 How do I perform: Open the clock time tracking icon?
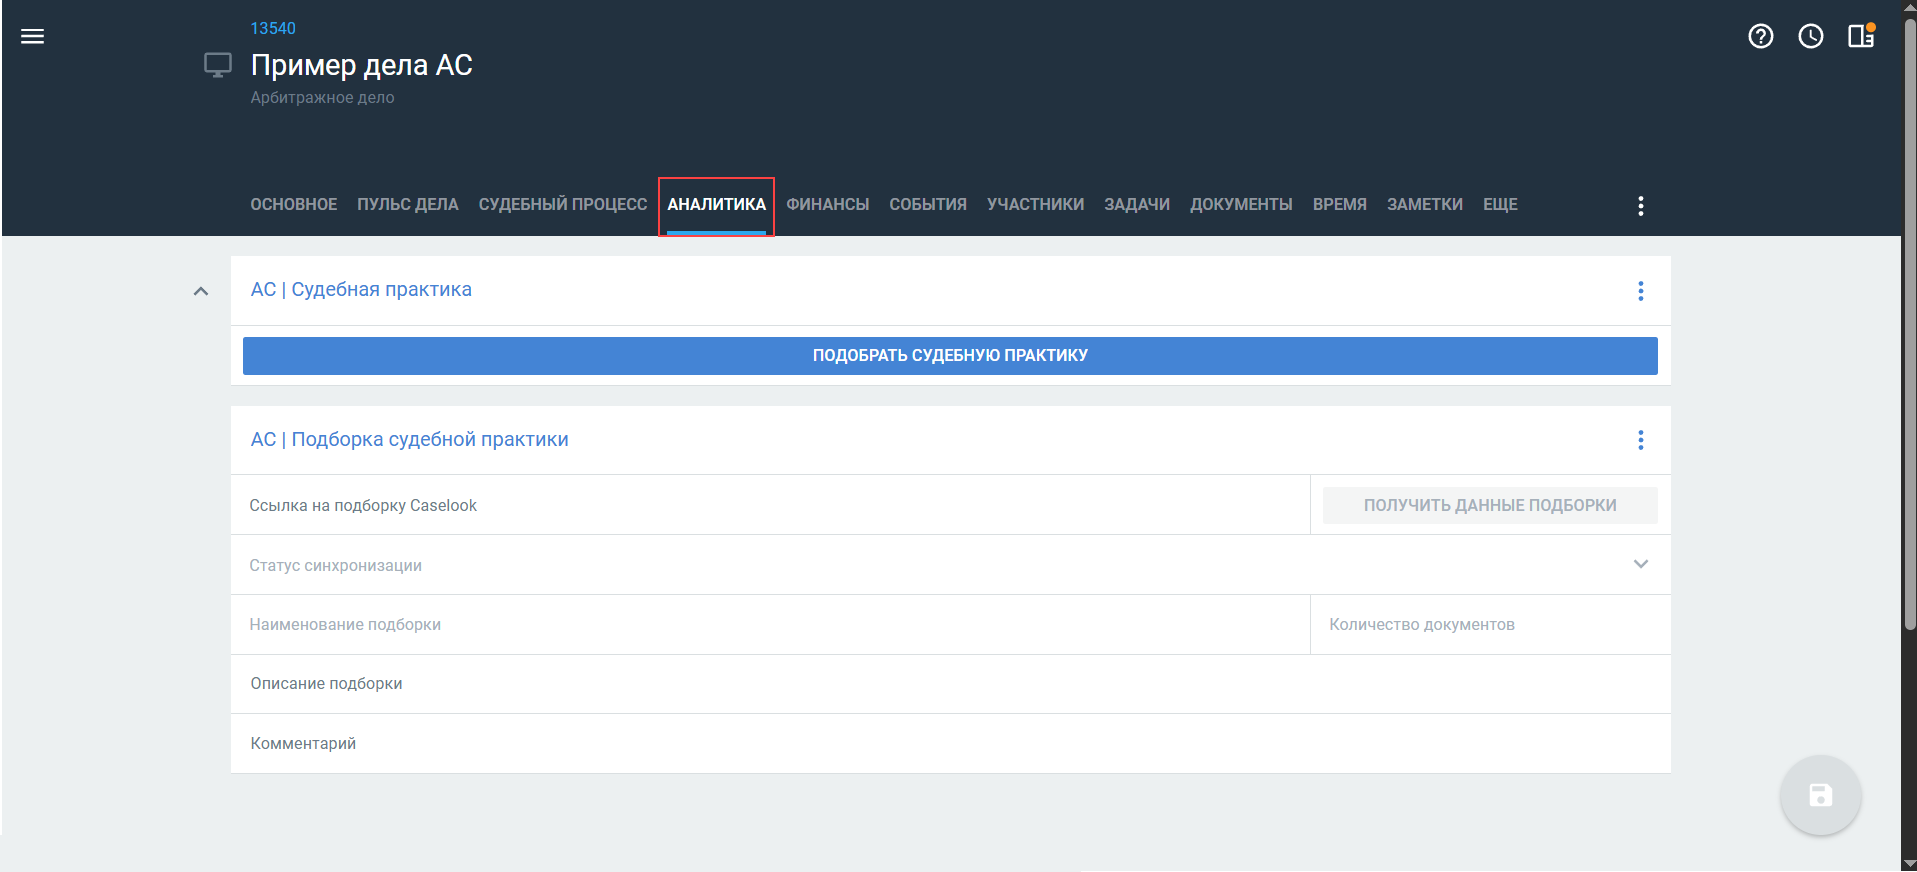pyautogui.click(x=1810, y=37)
